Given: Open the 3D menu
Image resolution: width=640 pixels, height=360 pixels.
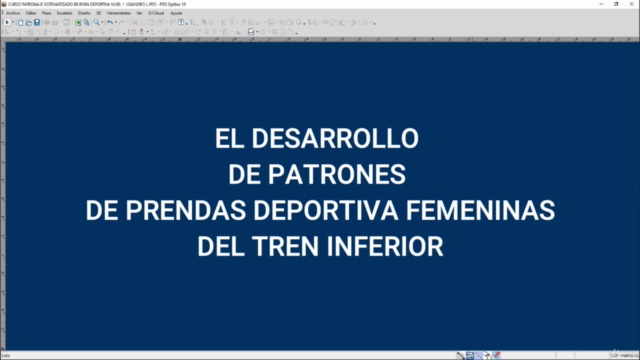Looking at the screenshot, I should click(x=98, y=13).
